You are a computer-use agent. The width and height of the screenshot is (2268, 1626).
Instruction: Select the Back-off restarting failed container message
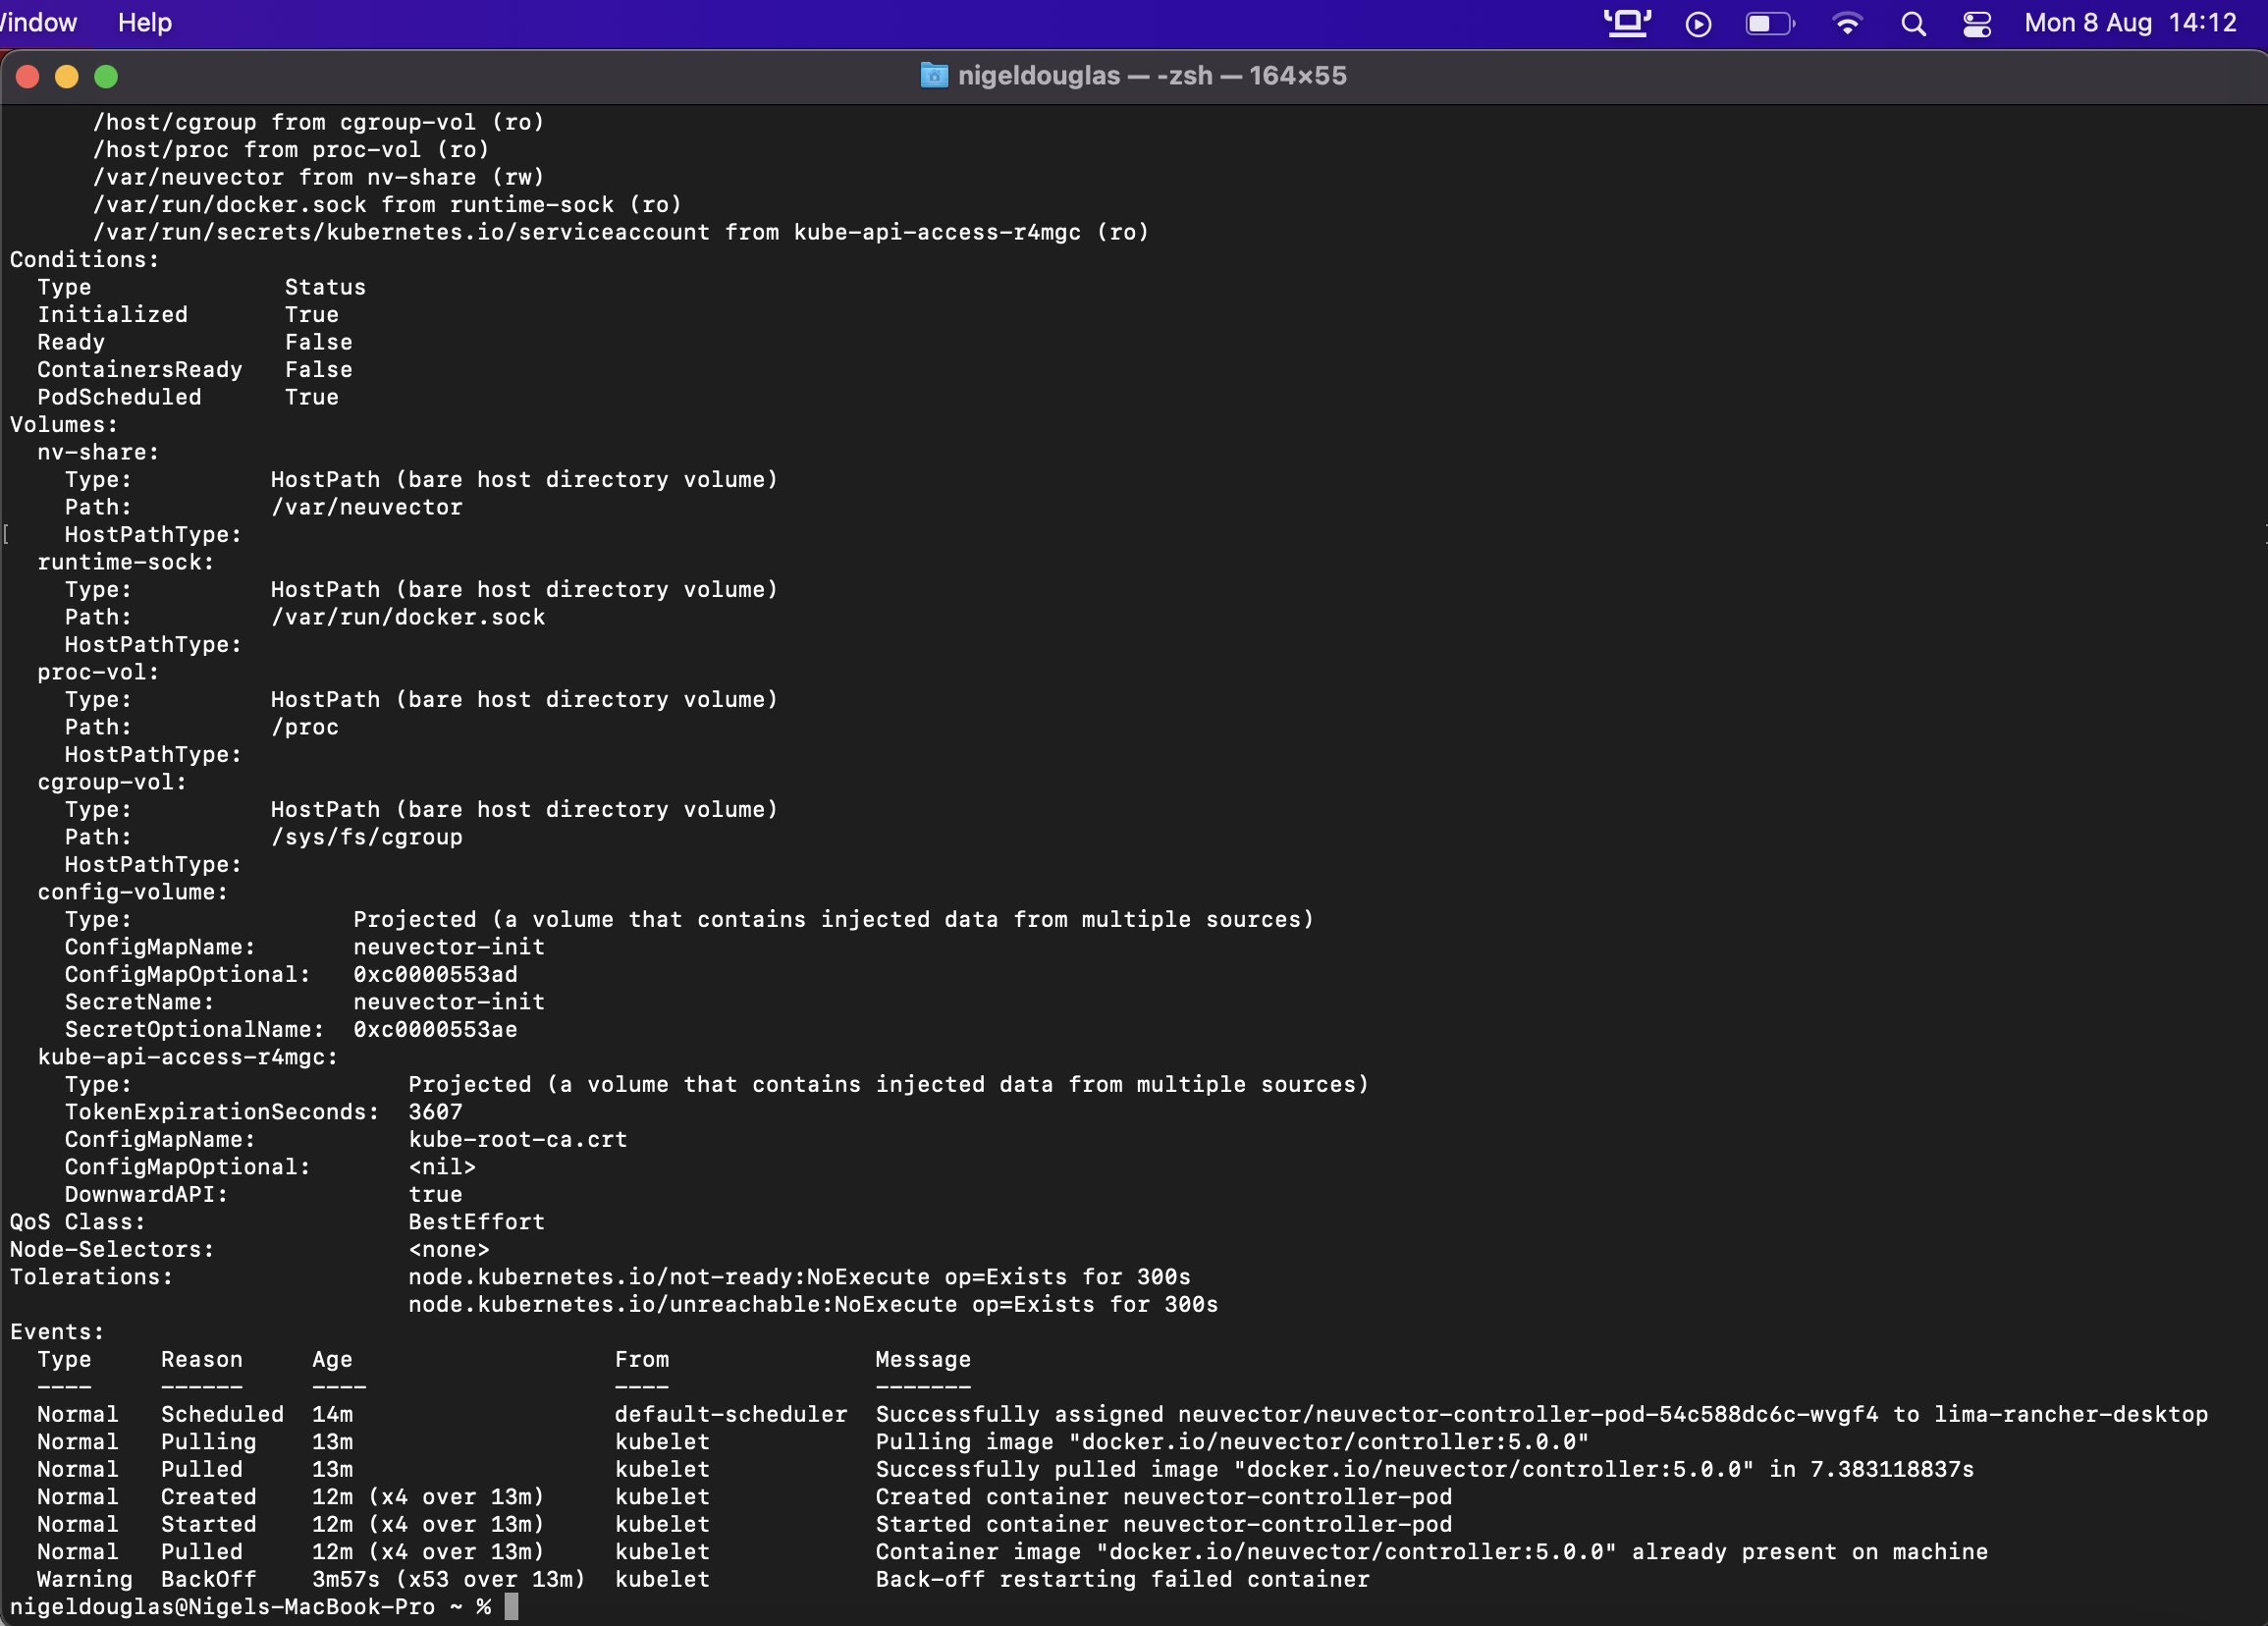point(1122,1580)
